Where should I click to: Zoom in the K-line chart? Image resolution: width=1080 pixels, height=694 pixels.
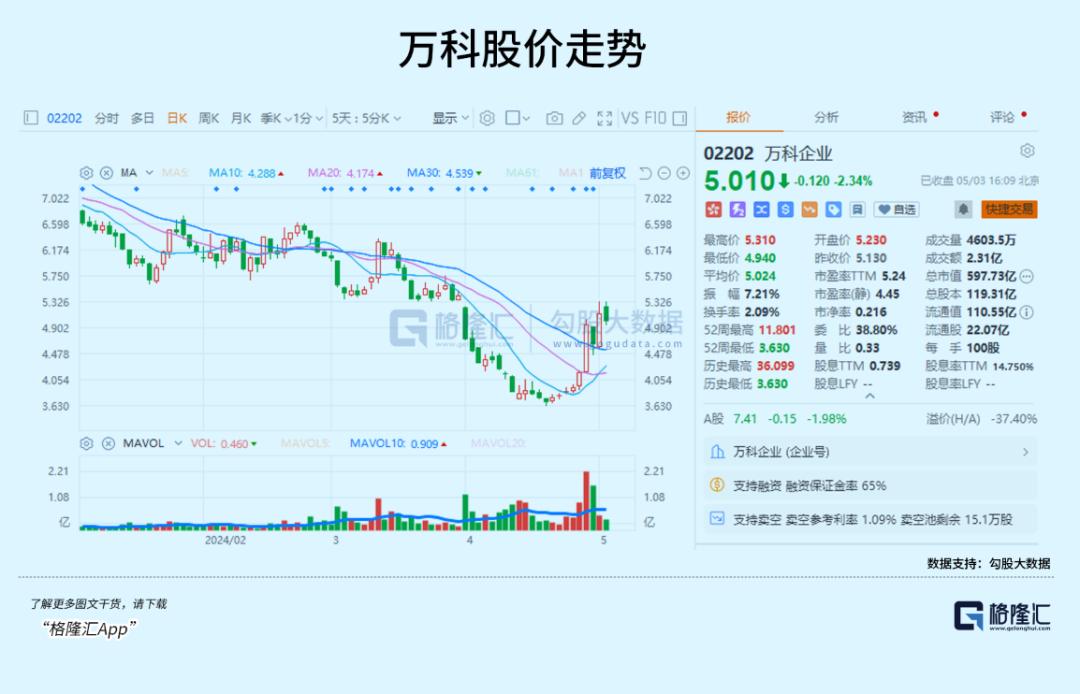coord(683,173)
